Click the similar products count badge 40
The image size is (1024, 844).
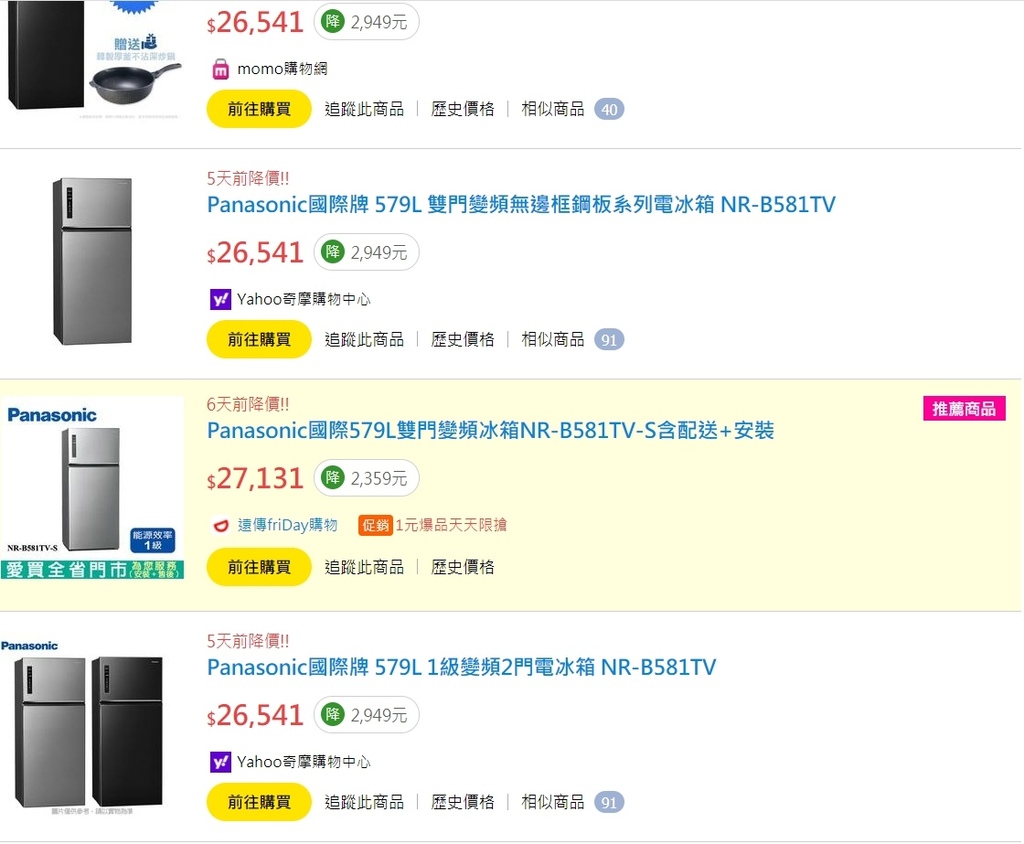[x=609, y=109]
